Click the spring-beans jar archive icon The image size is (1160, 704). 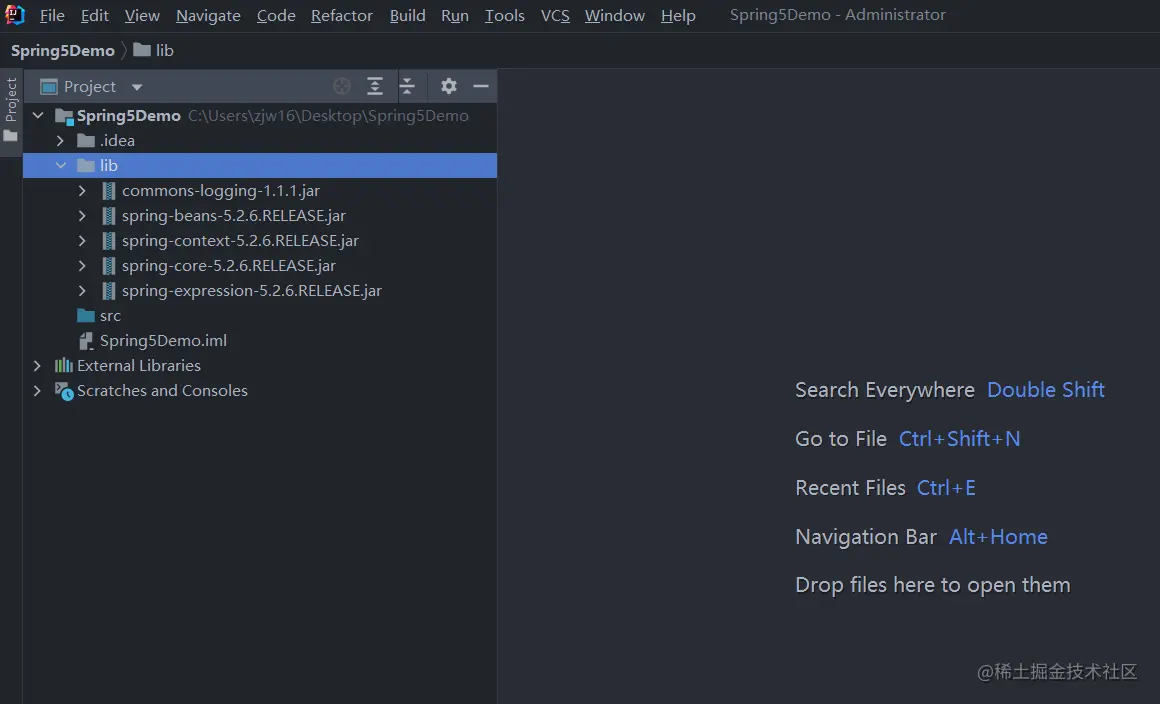(x=109, y=216)
